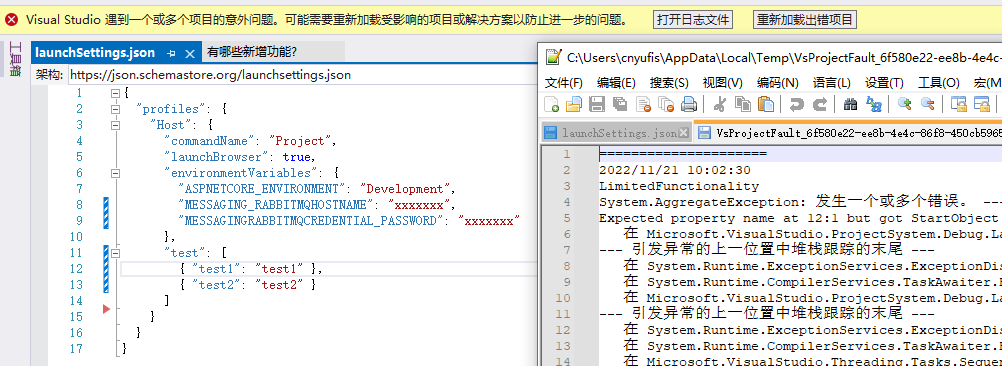This screenshot has height=366, width=1002.
Task: Collapse the "Host" node on line 3
Action: point(116,125)
